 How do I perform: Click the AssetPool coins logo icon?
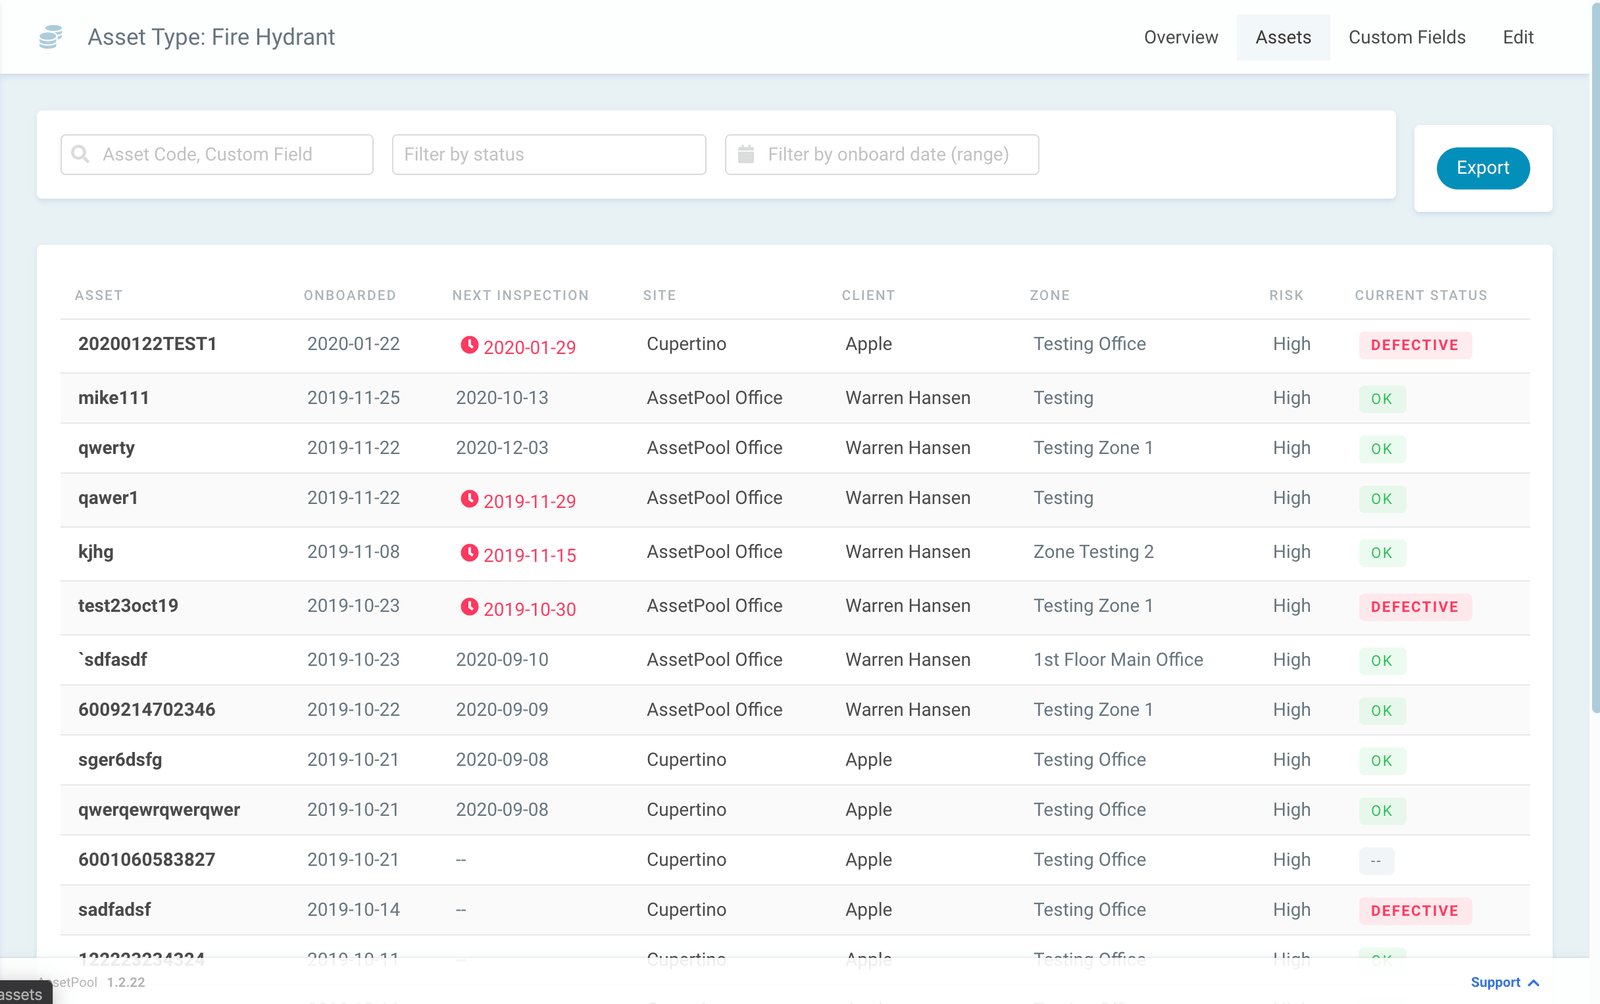[50, 37]
